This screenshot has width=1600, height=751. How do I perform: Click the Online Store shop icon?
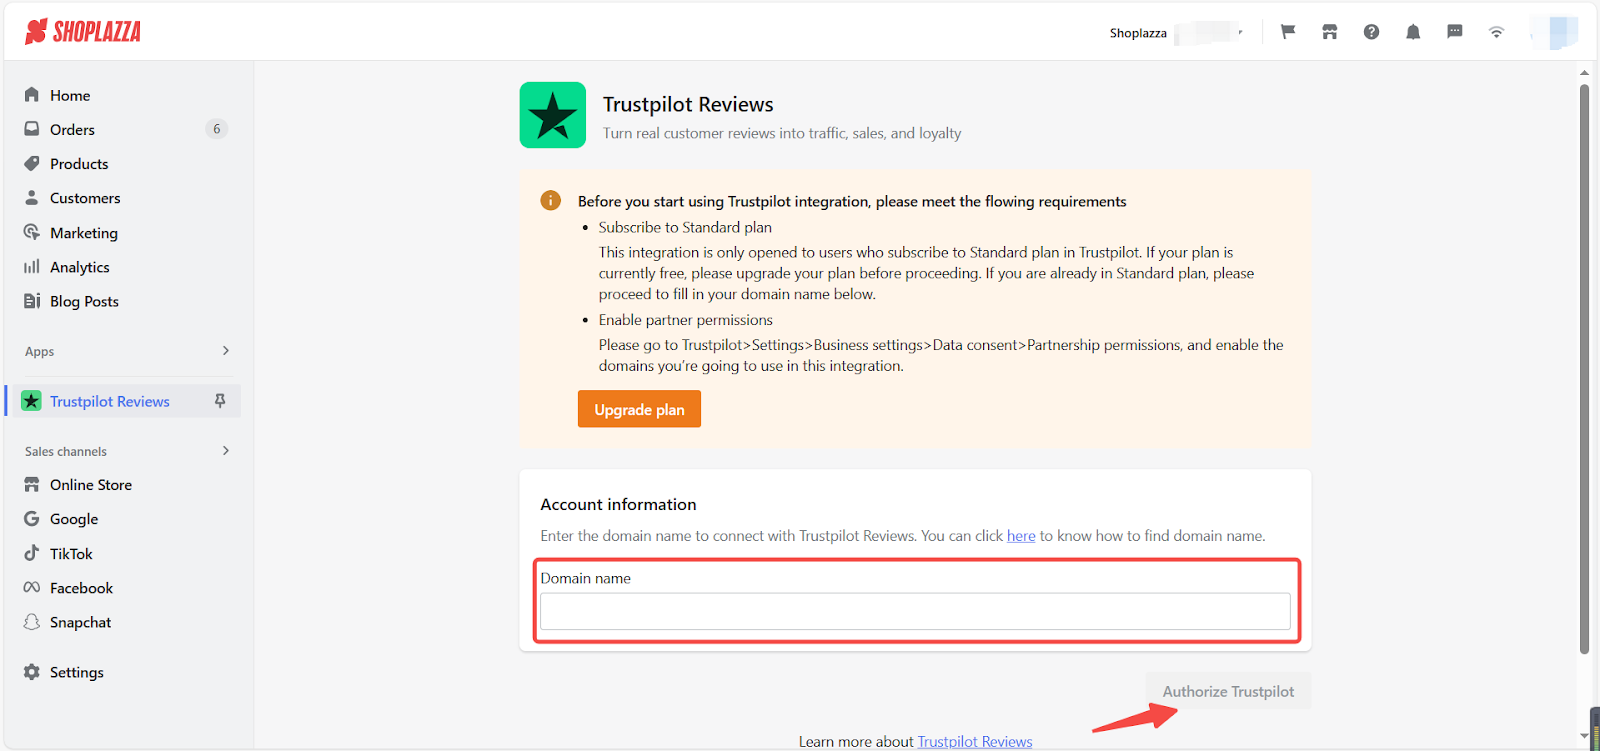coord(32,484)
